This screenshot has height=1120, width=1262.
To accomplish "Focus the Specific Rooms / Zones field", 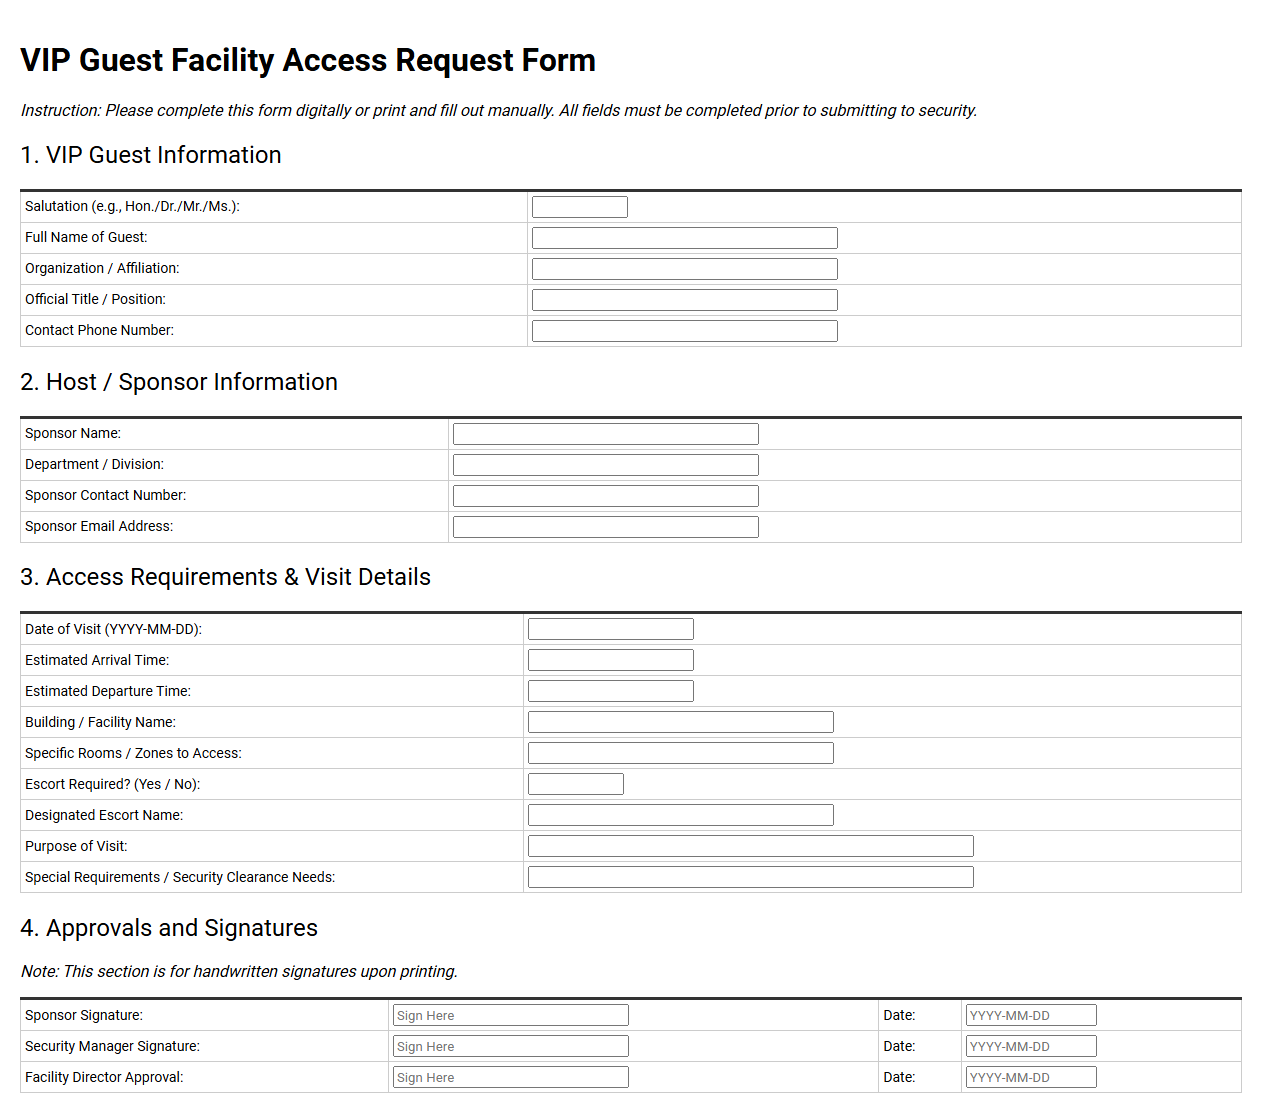I will [x=681, y=753].
